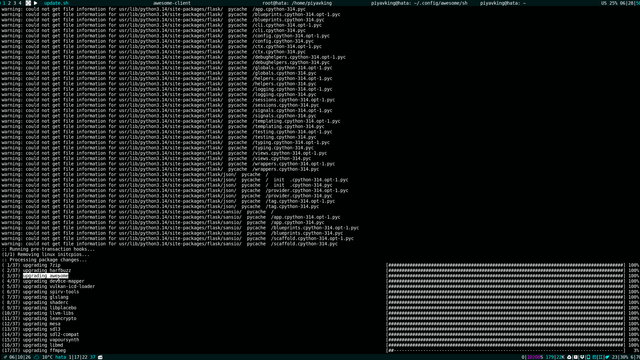The width and height of the screenshot is (640, 360).
Task: Click the 25% indicator in top bar
Action: tap(613, 3)
